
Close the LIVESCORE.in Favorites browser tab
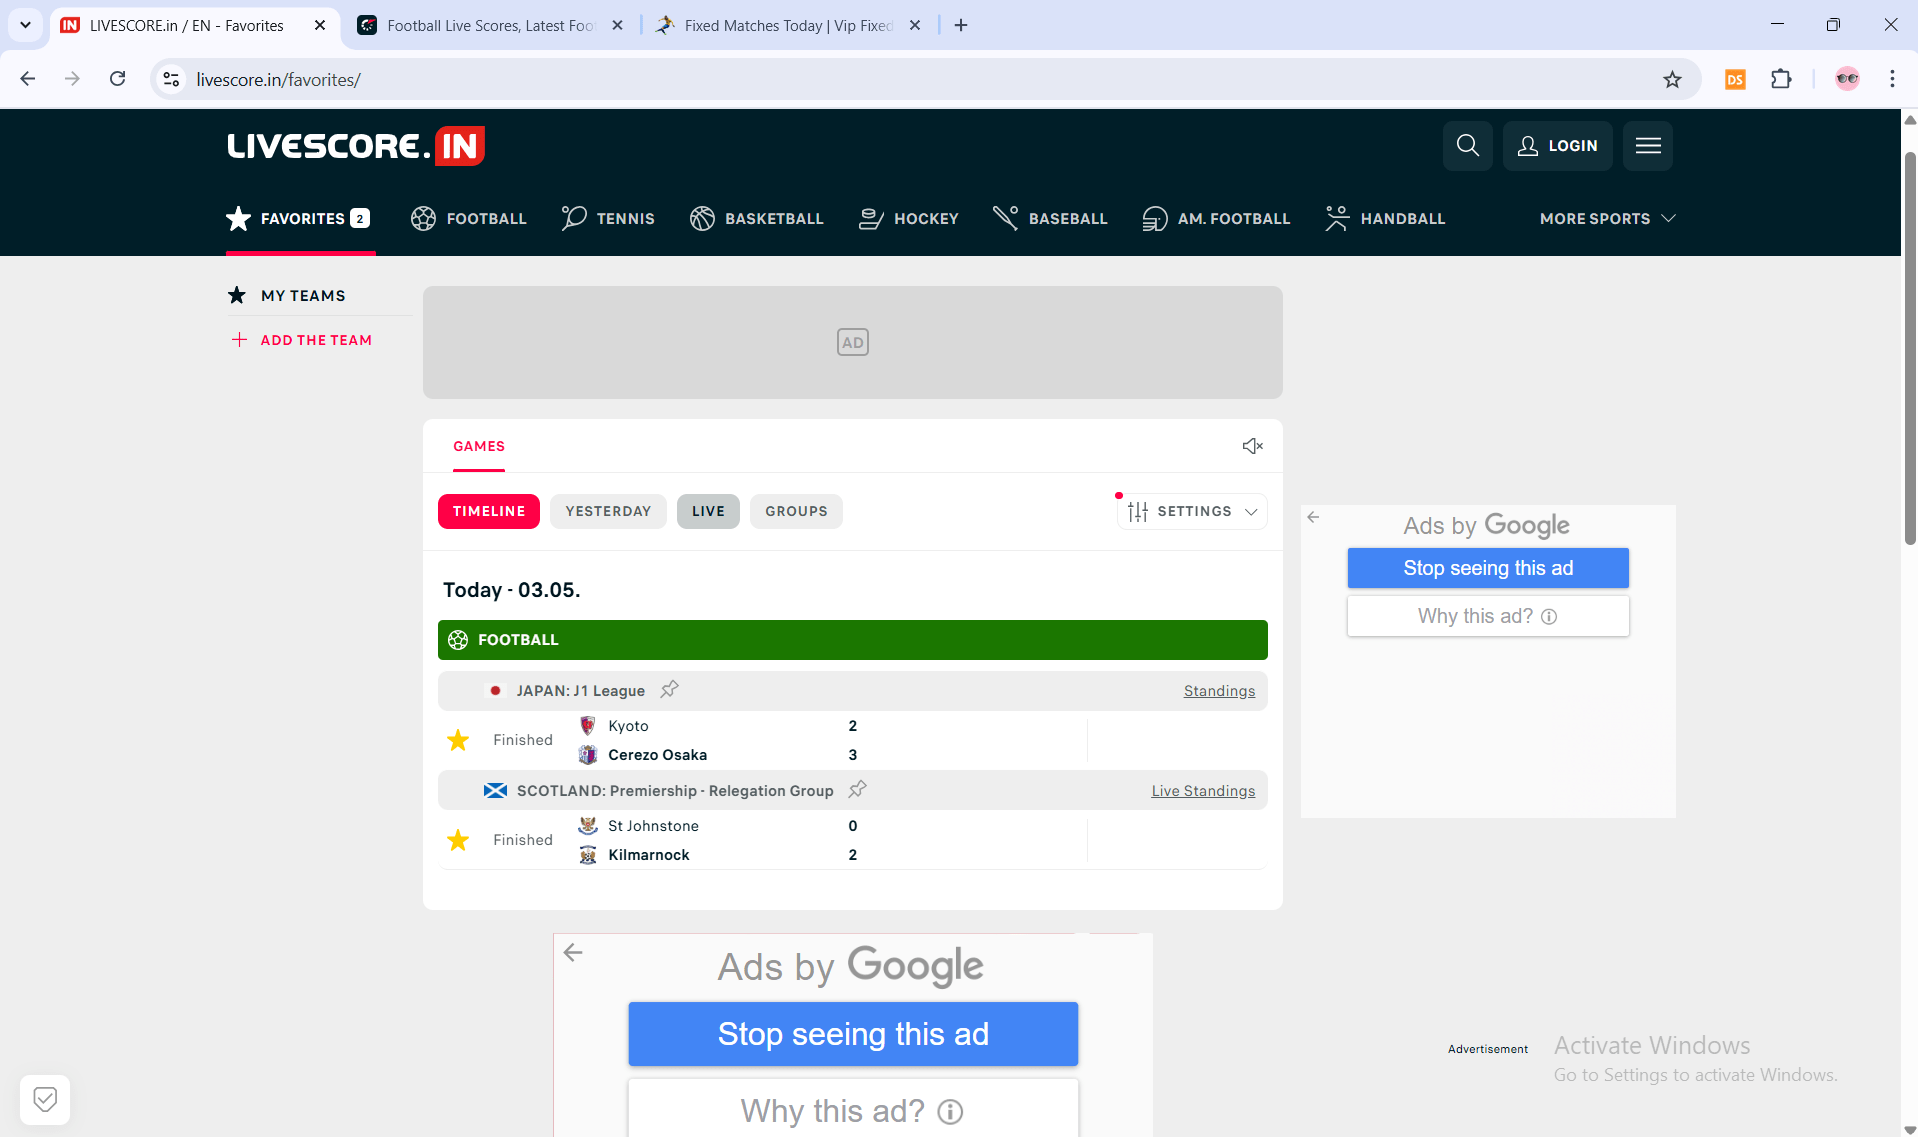point(320,25)
